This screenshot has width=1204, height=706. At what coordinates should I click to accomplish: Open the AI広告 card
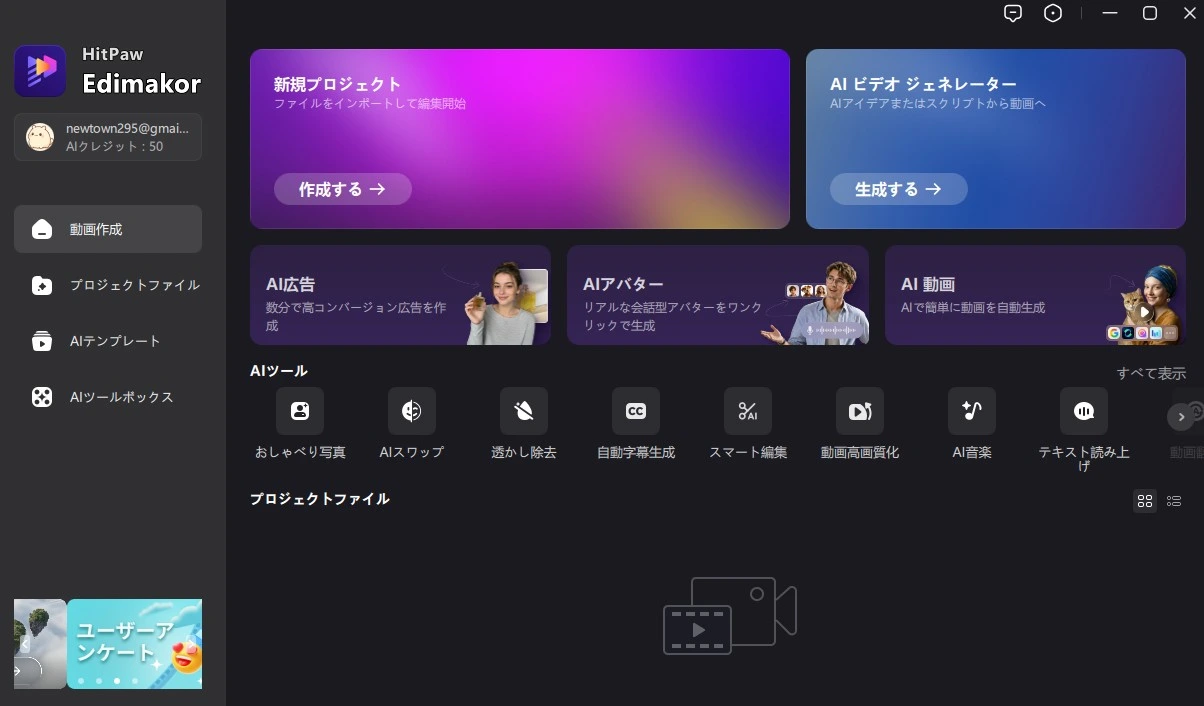(400, 295)
